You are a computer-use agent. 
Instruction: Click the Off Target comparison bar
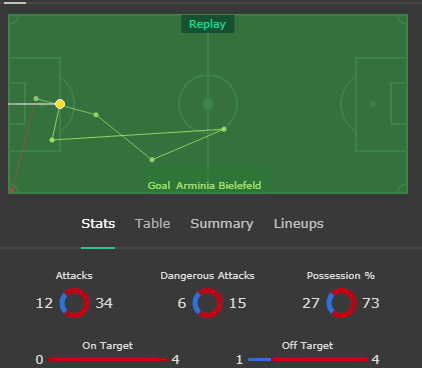[308, 359]
